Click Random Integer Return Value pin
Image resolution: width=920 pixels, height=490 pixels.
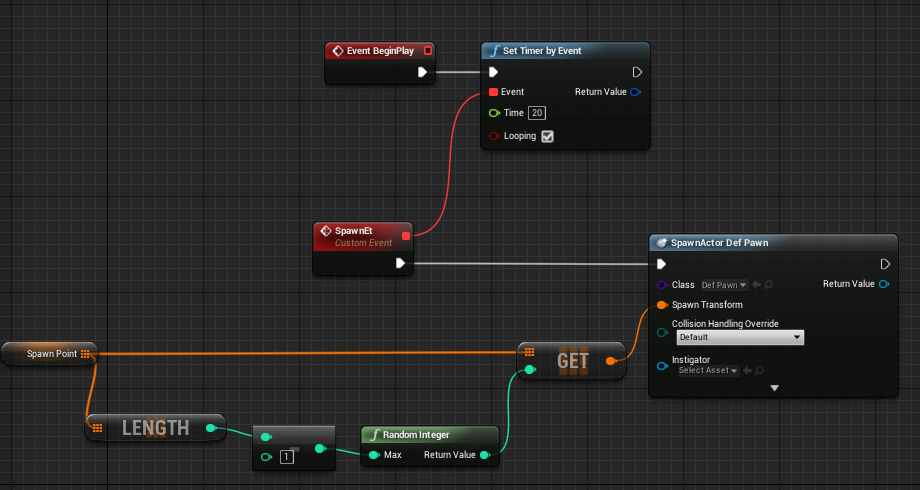click(485, 455)
